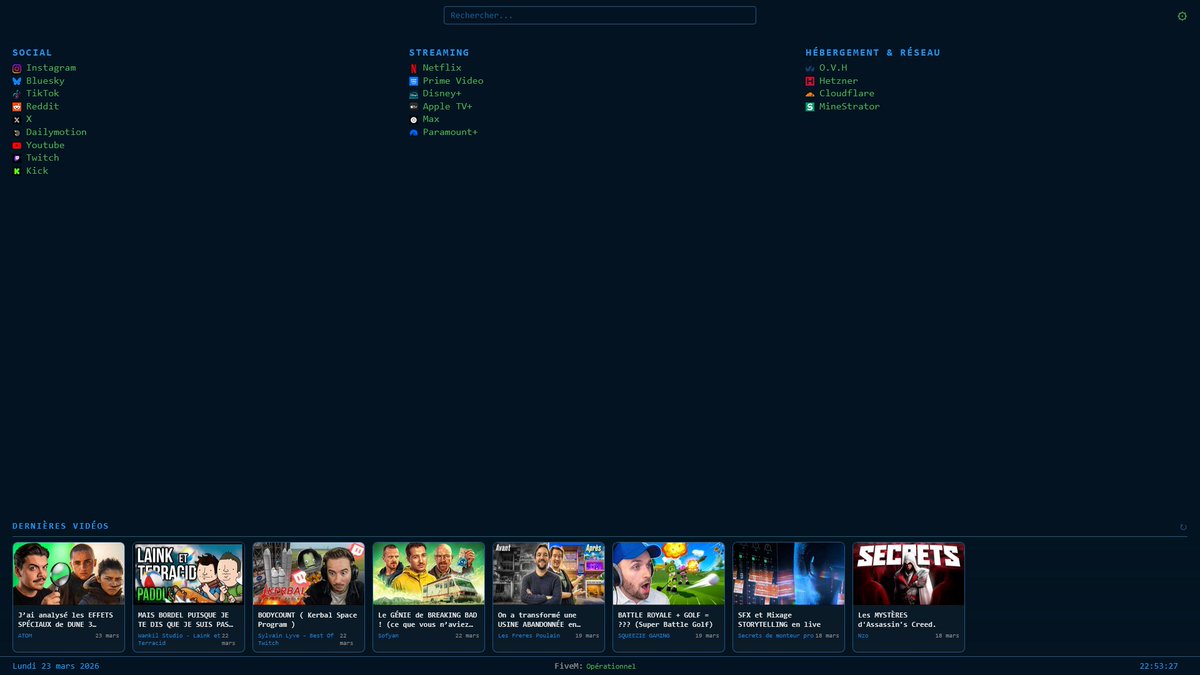Refresh the latest videos with the reload icon
This screenshot has width=1200, height=675.
coord(1183,527)
